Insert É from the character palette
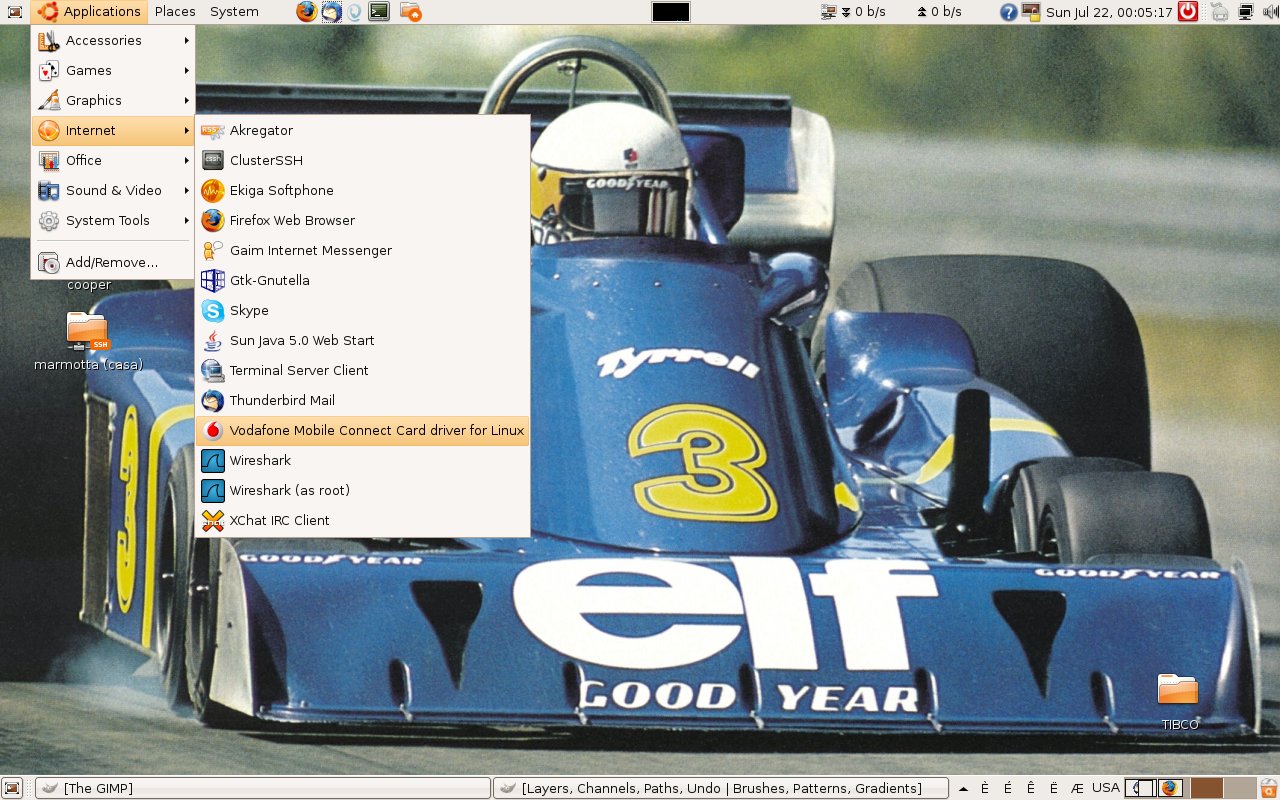 click(x=1008, y=788)
